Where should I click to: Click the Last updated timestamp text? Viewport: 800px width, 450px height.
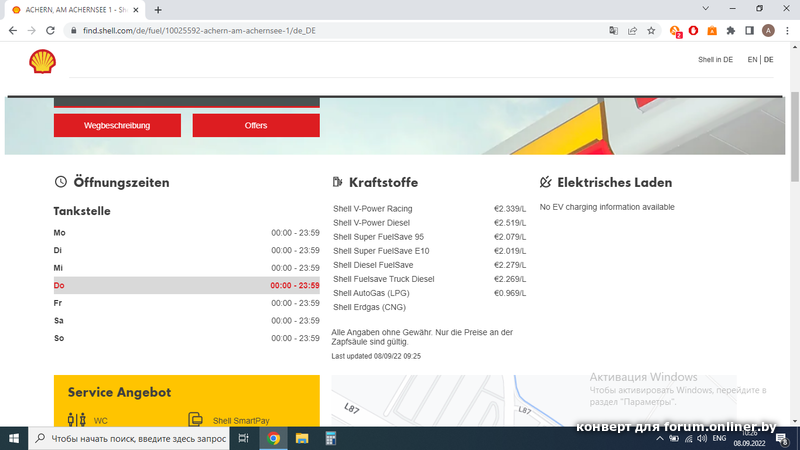[x=376, y=356]
